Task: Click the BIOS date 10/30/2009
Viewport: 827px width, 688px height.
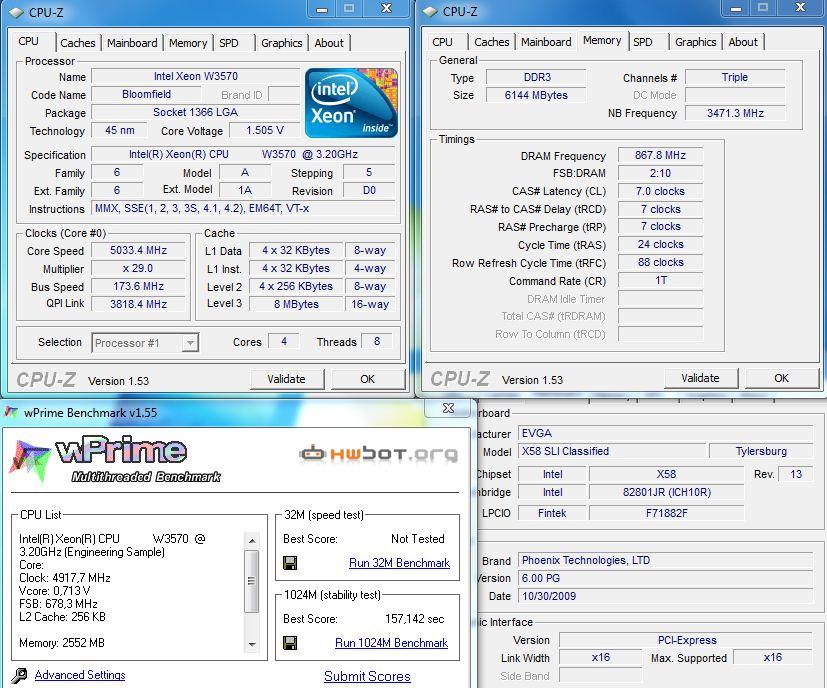Action: 666,596
